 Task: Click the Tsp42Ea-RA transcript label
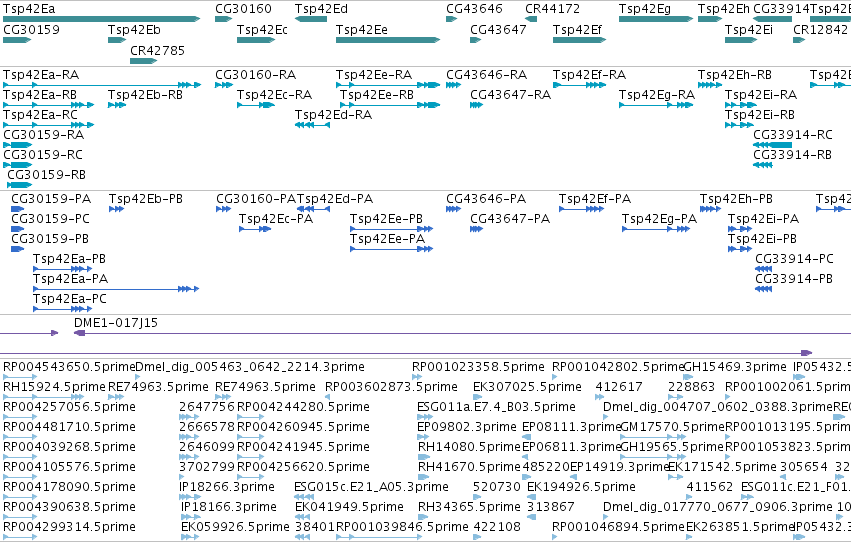click(41, 74)
